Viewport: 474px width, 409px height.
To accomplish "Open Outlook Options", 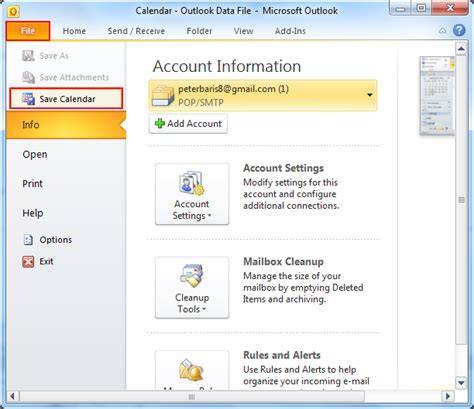I will point(48,240).
